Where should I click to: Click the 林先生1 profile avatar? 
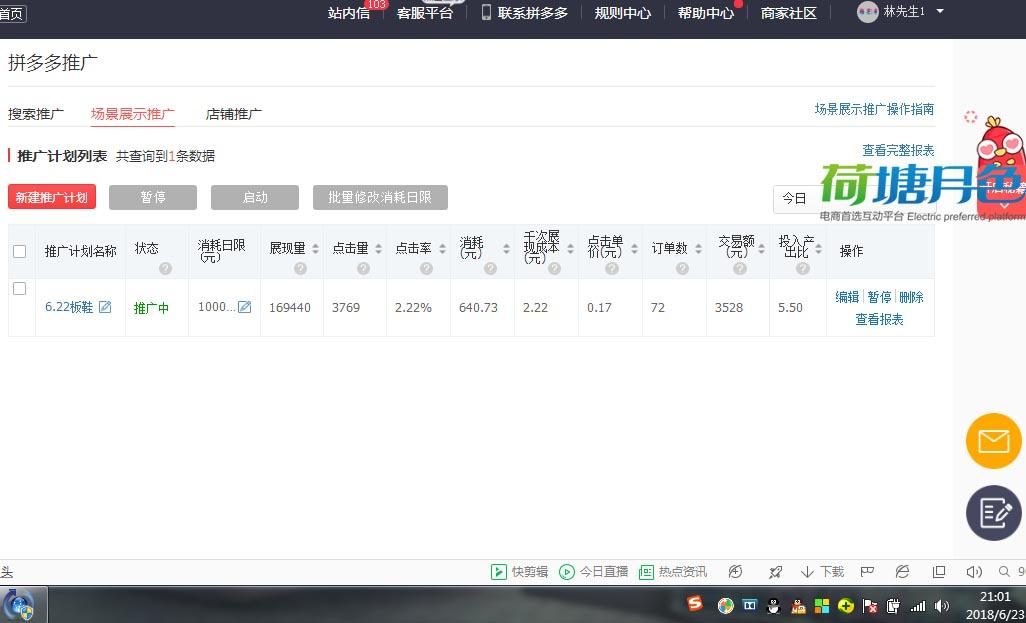(x=867, y=12)
